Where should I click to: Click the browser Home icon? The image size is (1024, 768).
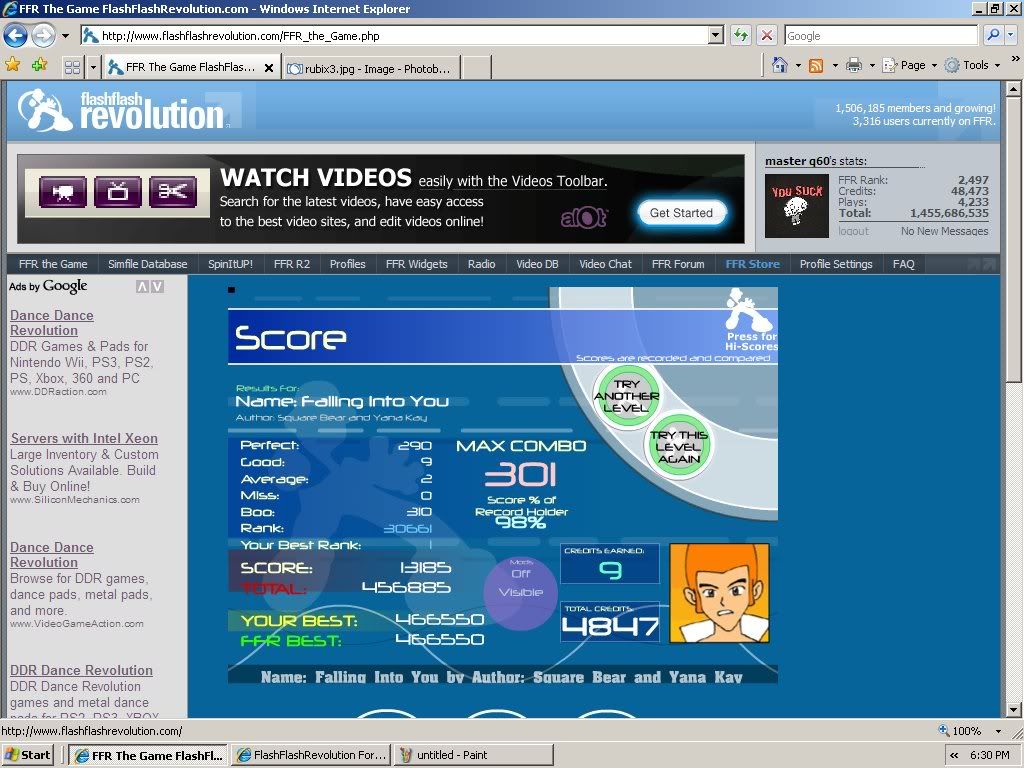tap(780, 65)
